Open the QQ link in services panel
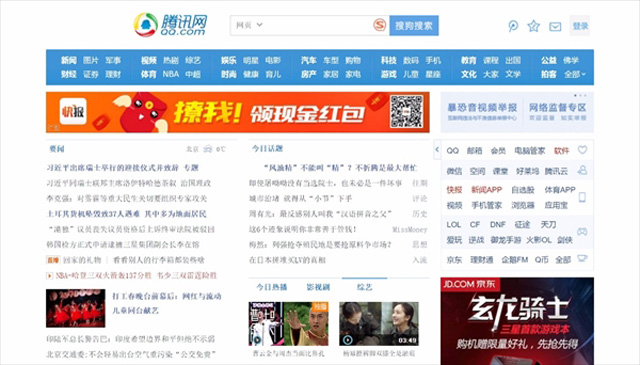This screenshot has height=365, width=640. 453,151
